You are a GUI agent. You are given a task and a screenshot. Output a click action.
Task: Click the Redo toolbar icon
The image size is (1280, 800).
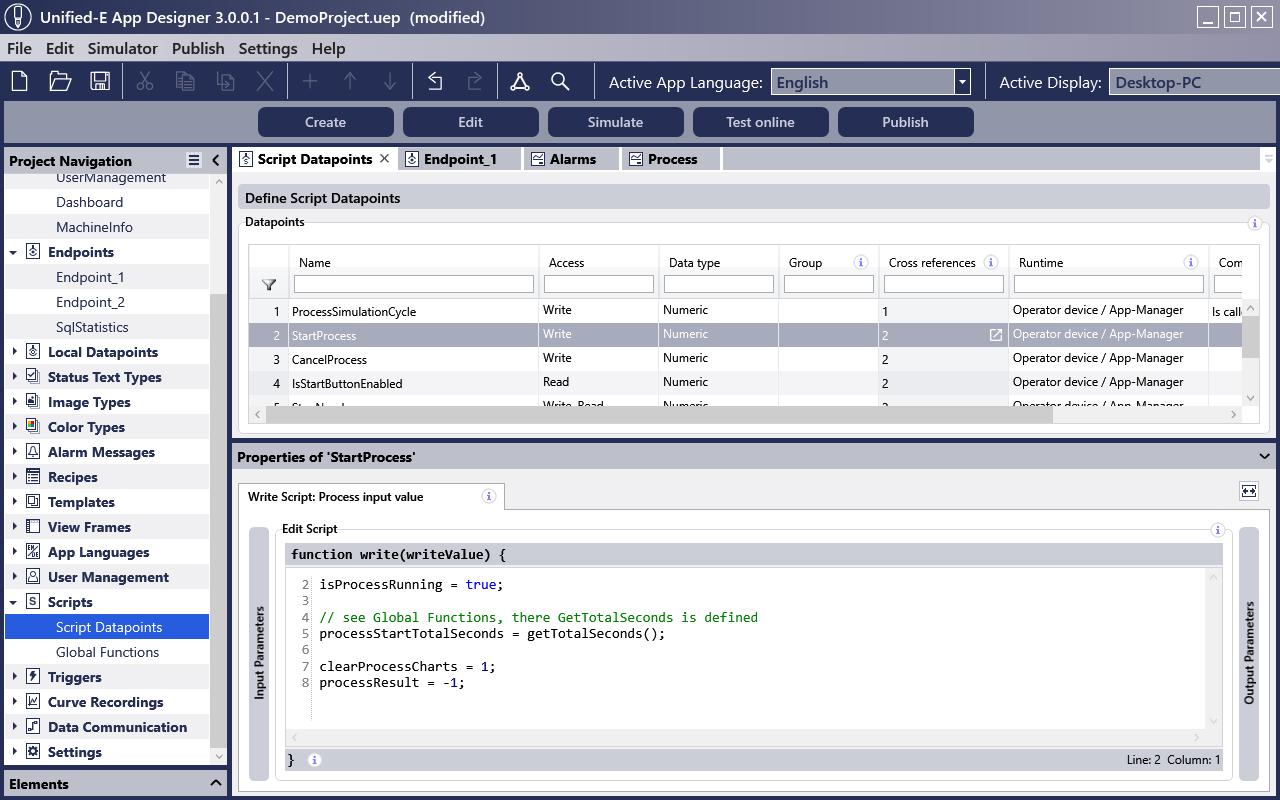point(475,82)
